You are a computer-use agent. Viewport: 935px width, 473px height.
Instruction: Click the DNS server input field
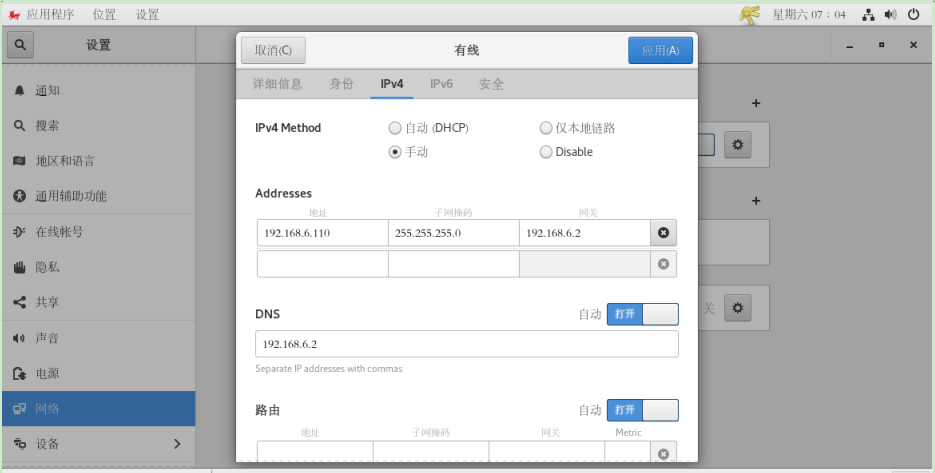click(466, 344)
